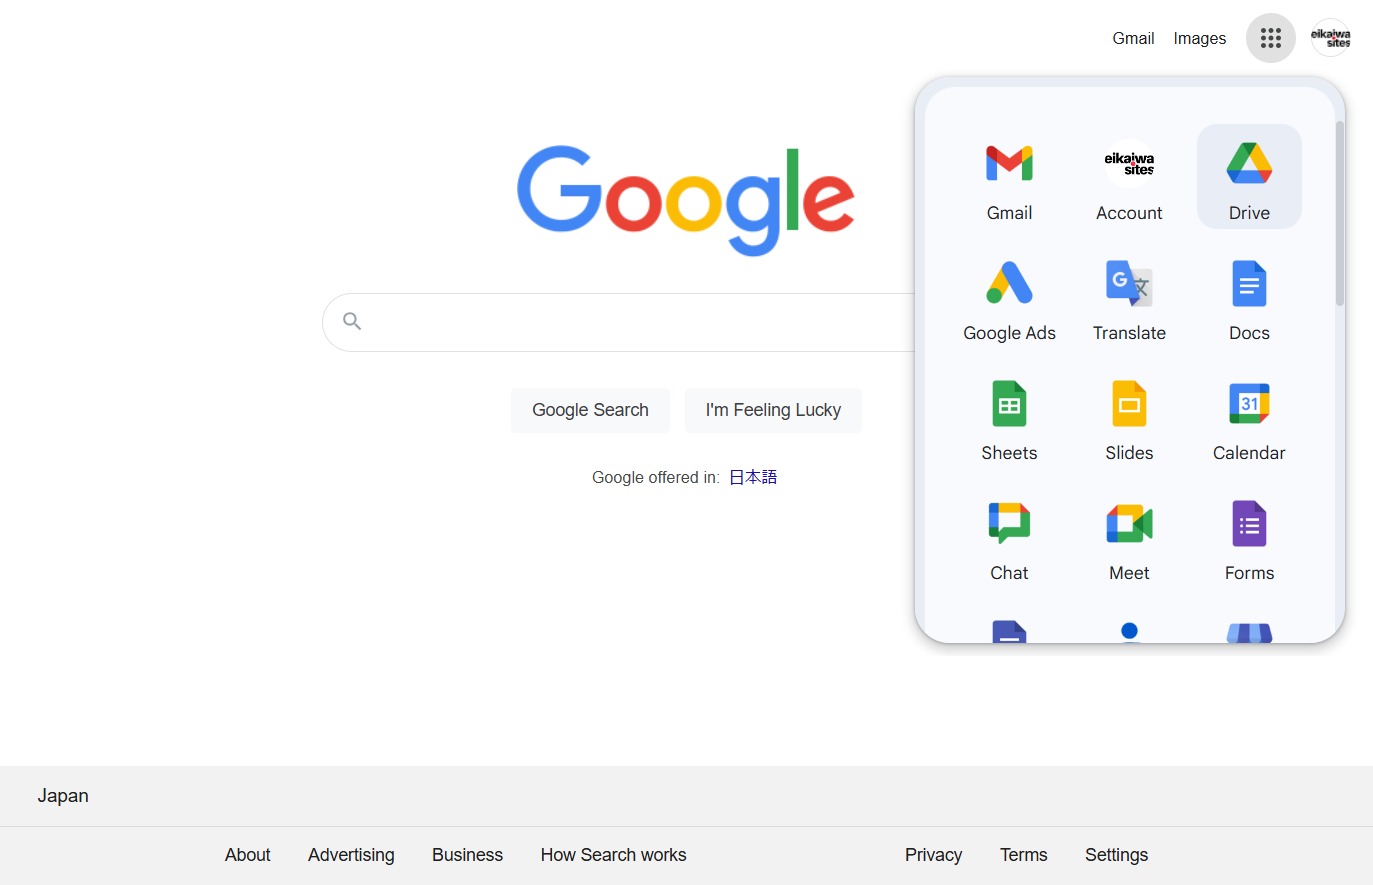Screen dimensions: 1373x885
Task: Open Google Chat app
Action: 1009,537
